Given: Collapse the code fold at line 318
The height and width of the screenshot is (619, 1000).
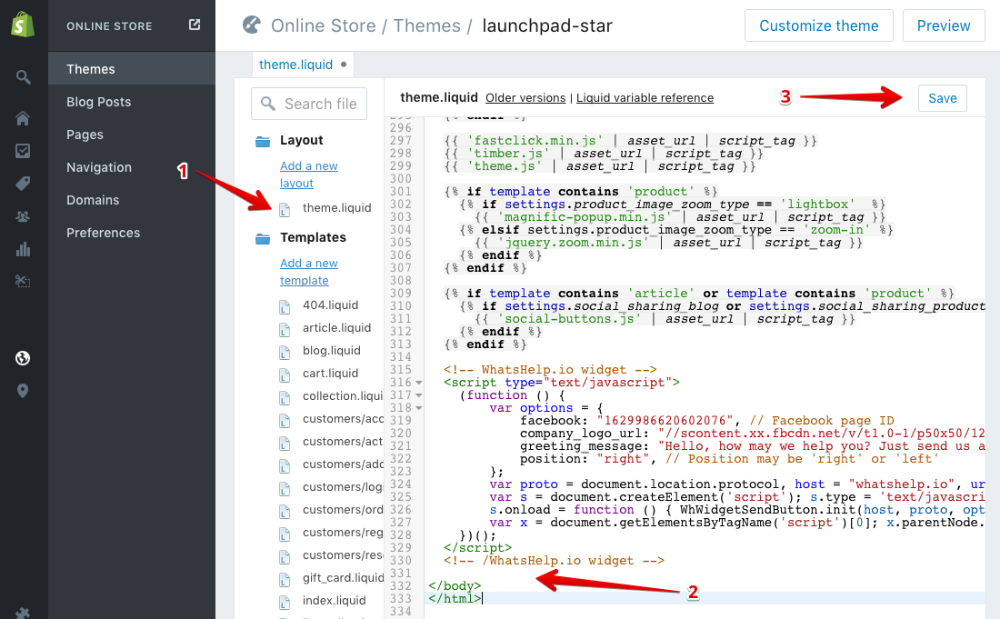Looking at the screenshot, I should point(419,408).
